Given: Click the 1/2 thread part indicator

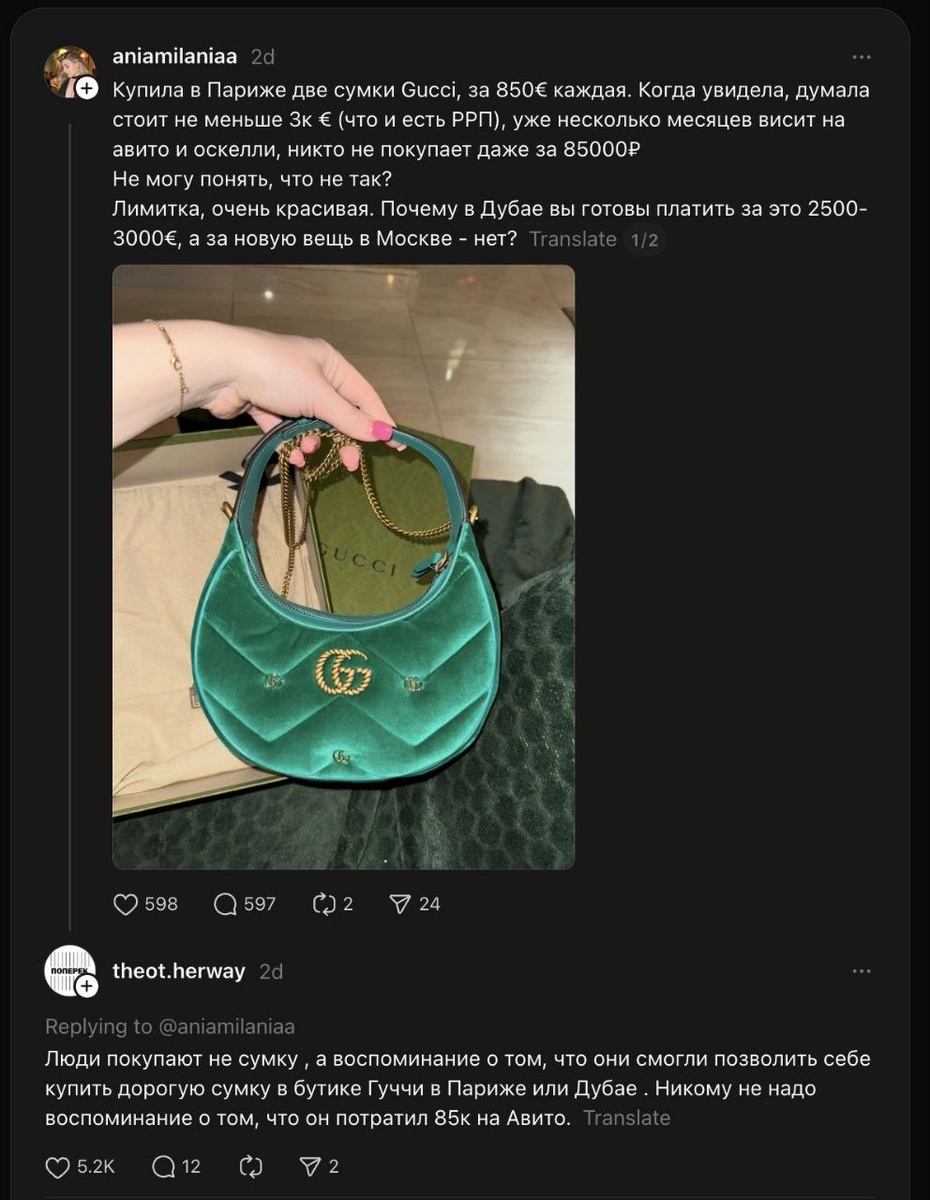Looking at the screenshot, I should click(x=645, y=239).
